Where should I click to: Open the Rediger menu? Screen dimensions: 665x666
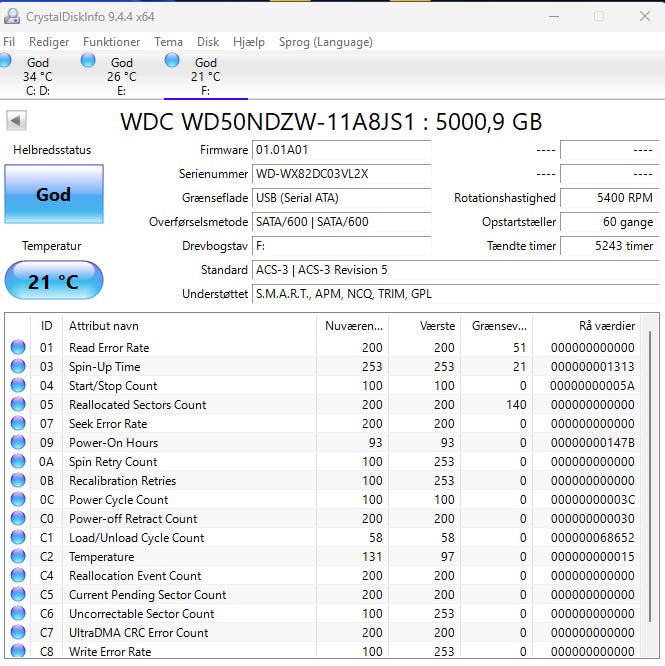click(49, 42)
